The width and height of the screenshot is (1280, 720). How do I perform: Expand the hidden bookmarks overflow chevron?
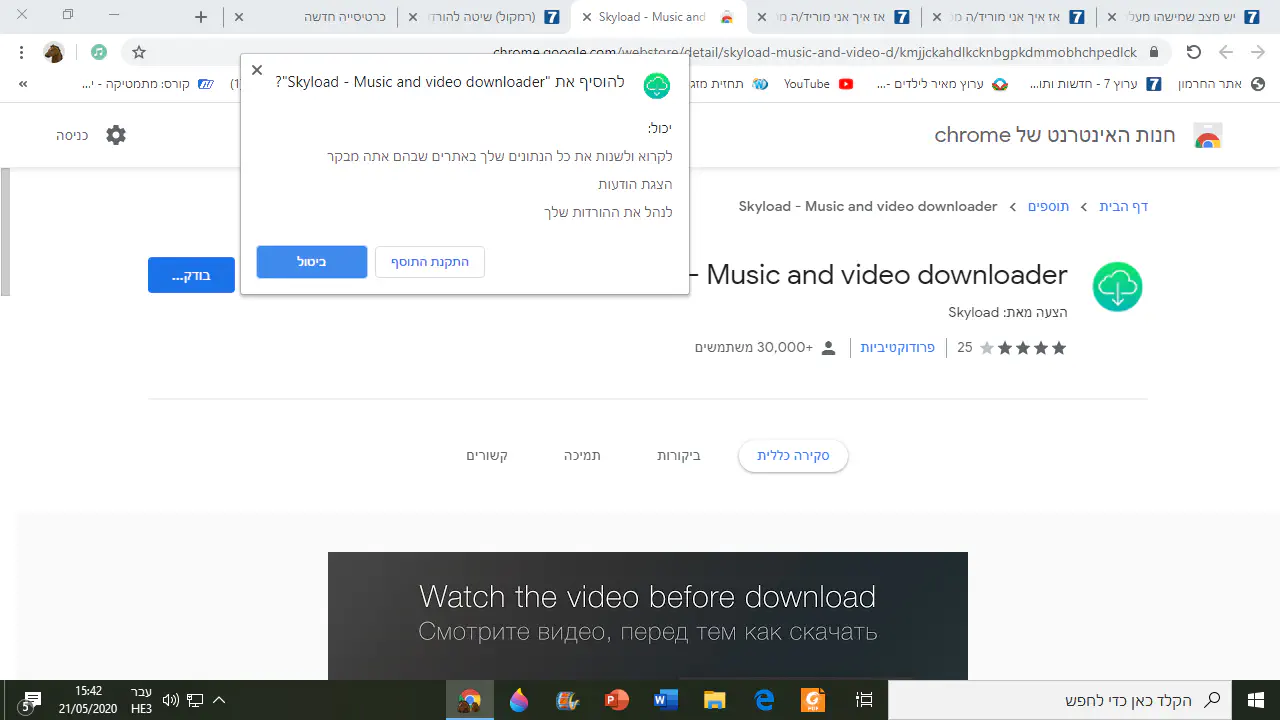coord(23,84)
